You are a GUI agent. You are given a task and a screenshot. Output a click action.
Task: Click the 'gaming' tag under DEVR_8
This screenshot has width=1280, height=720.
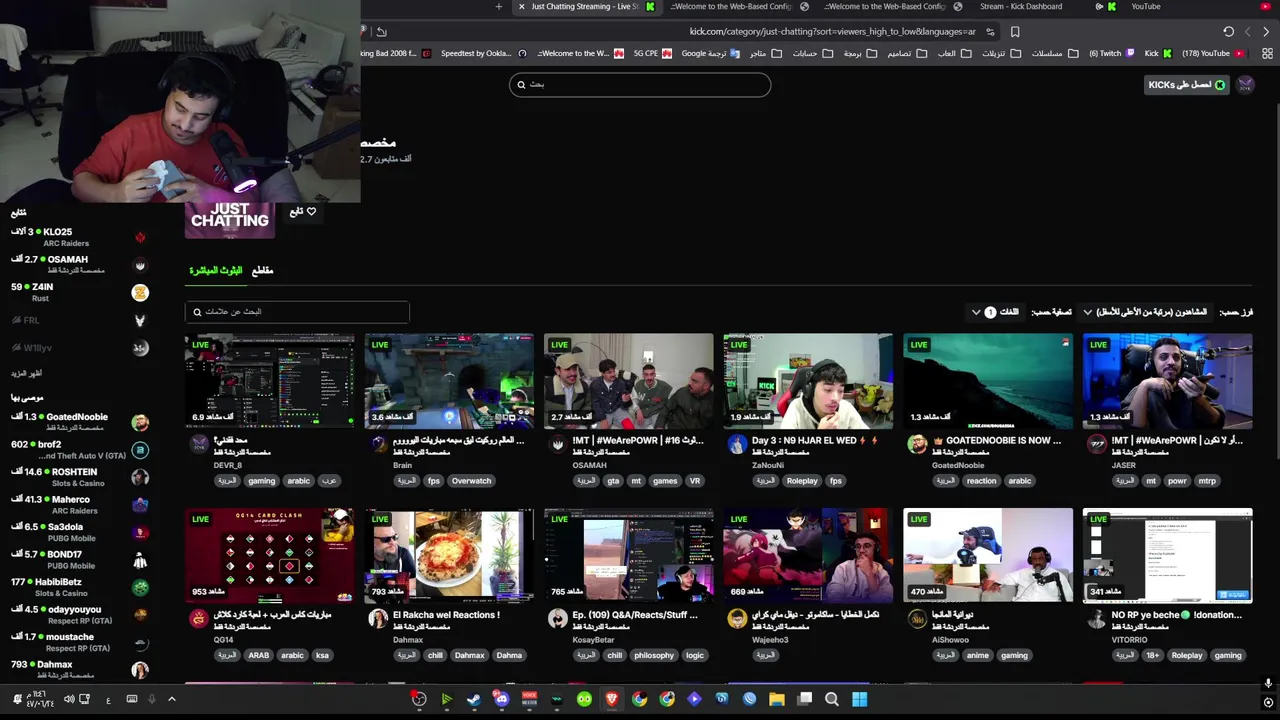click(261, 481)
